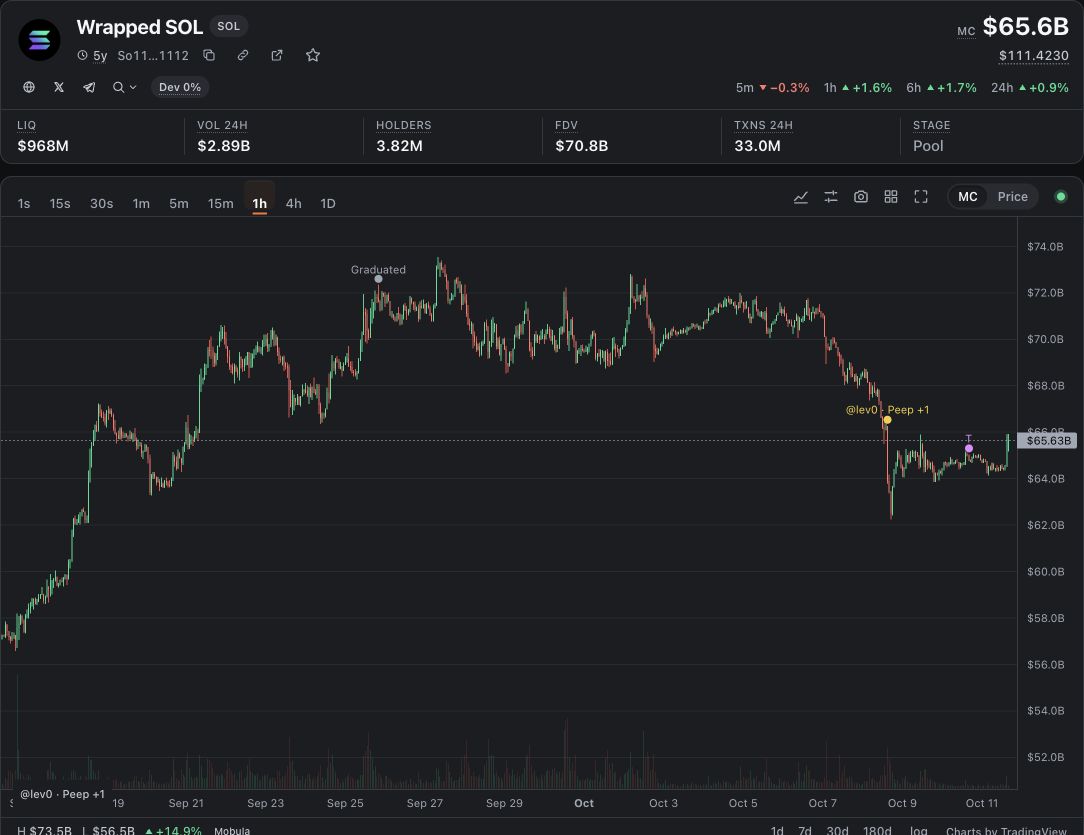Viewport: 1084px width, 835px height.
Task: Click the purple marker dot near Oct 11
Action: (969, 449)
